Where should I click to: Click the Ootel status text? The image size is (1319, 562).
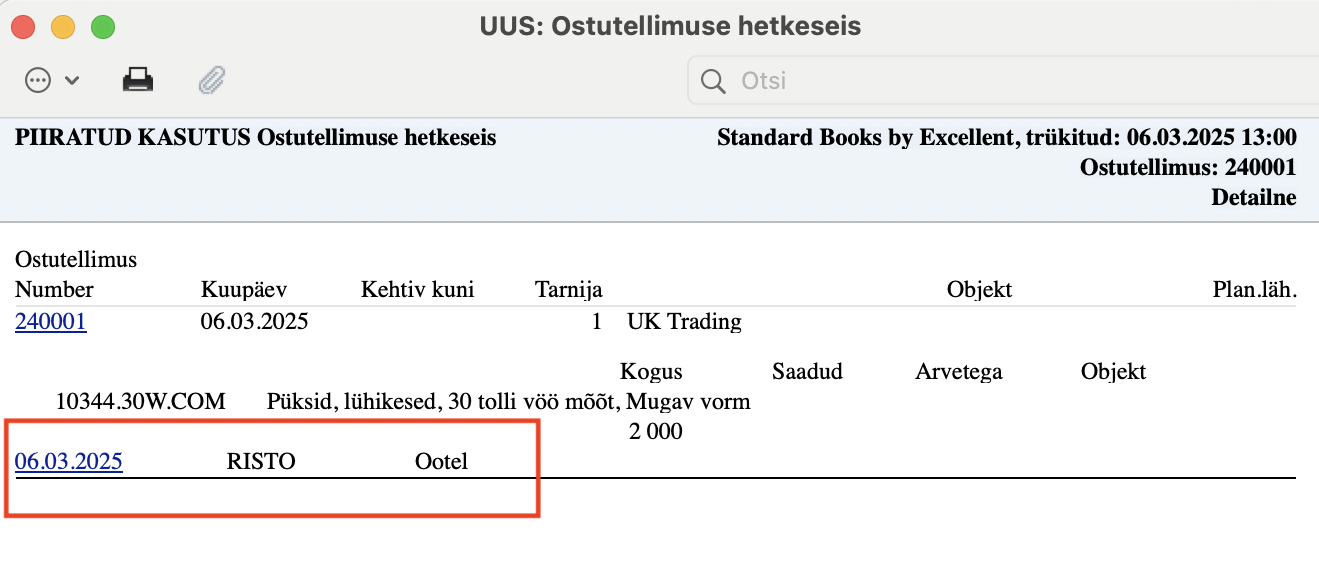coord(441,462)
